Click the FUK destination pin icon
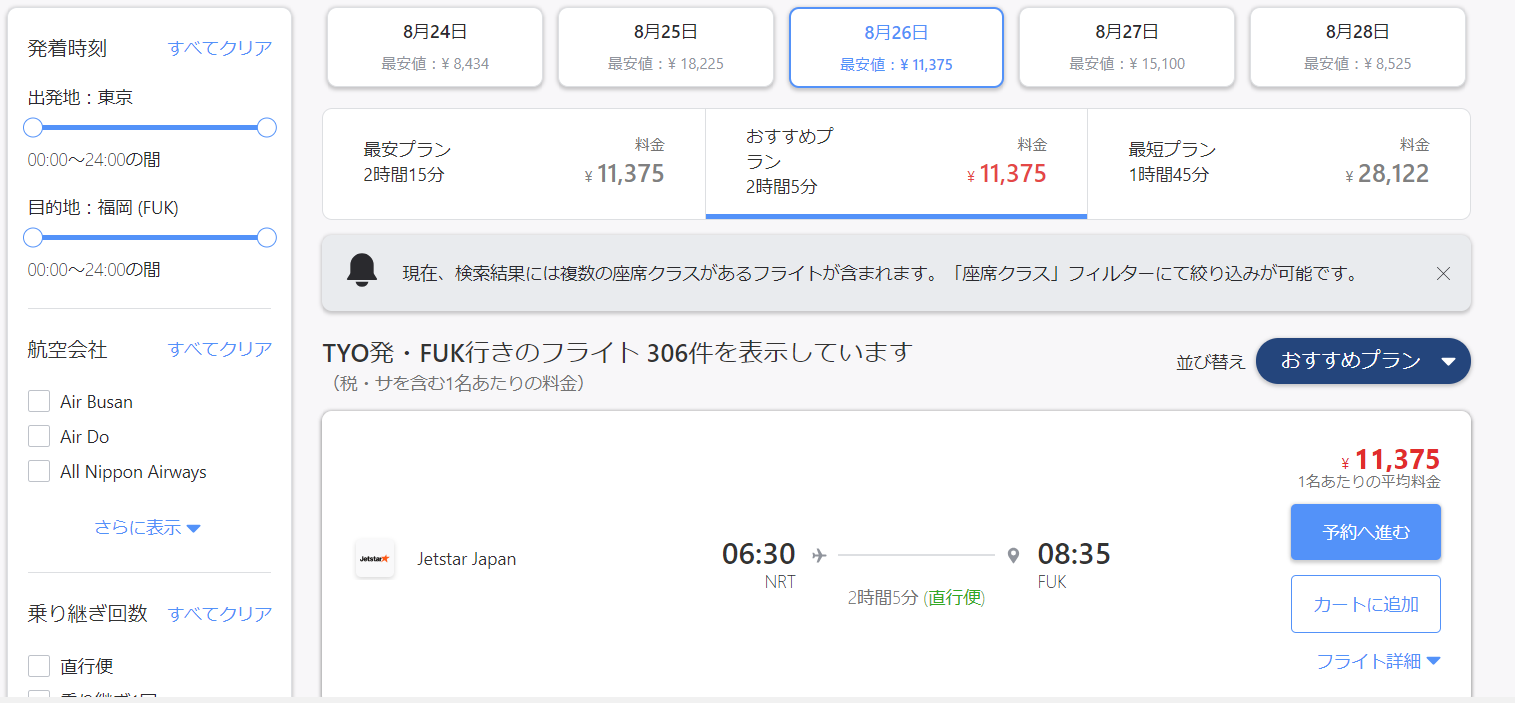This screenshot has width=1515, height=703. coord(1013,555)
